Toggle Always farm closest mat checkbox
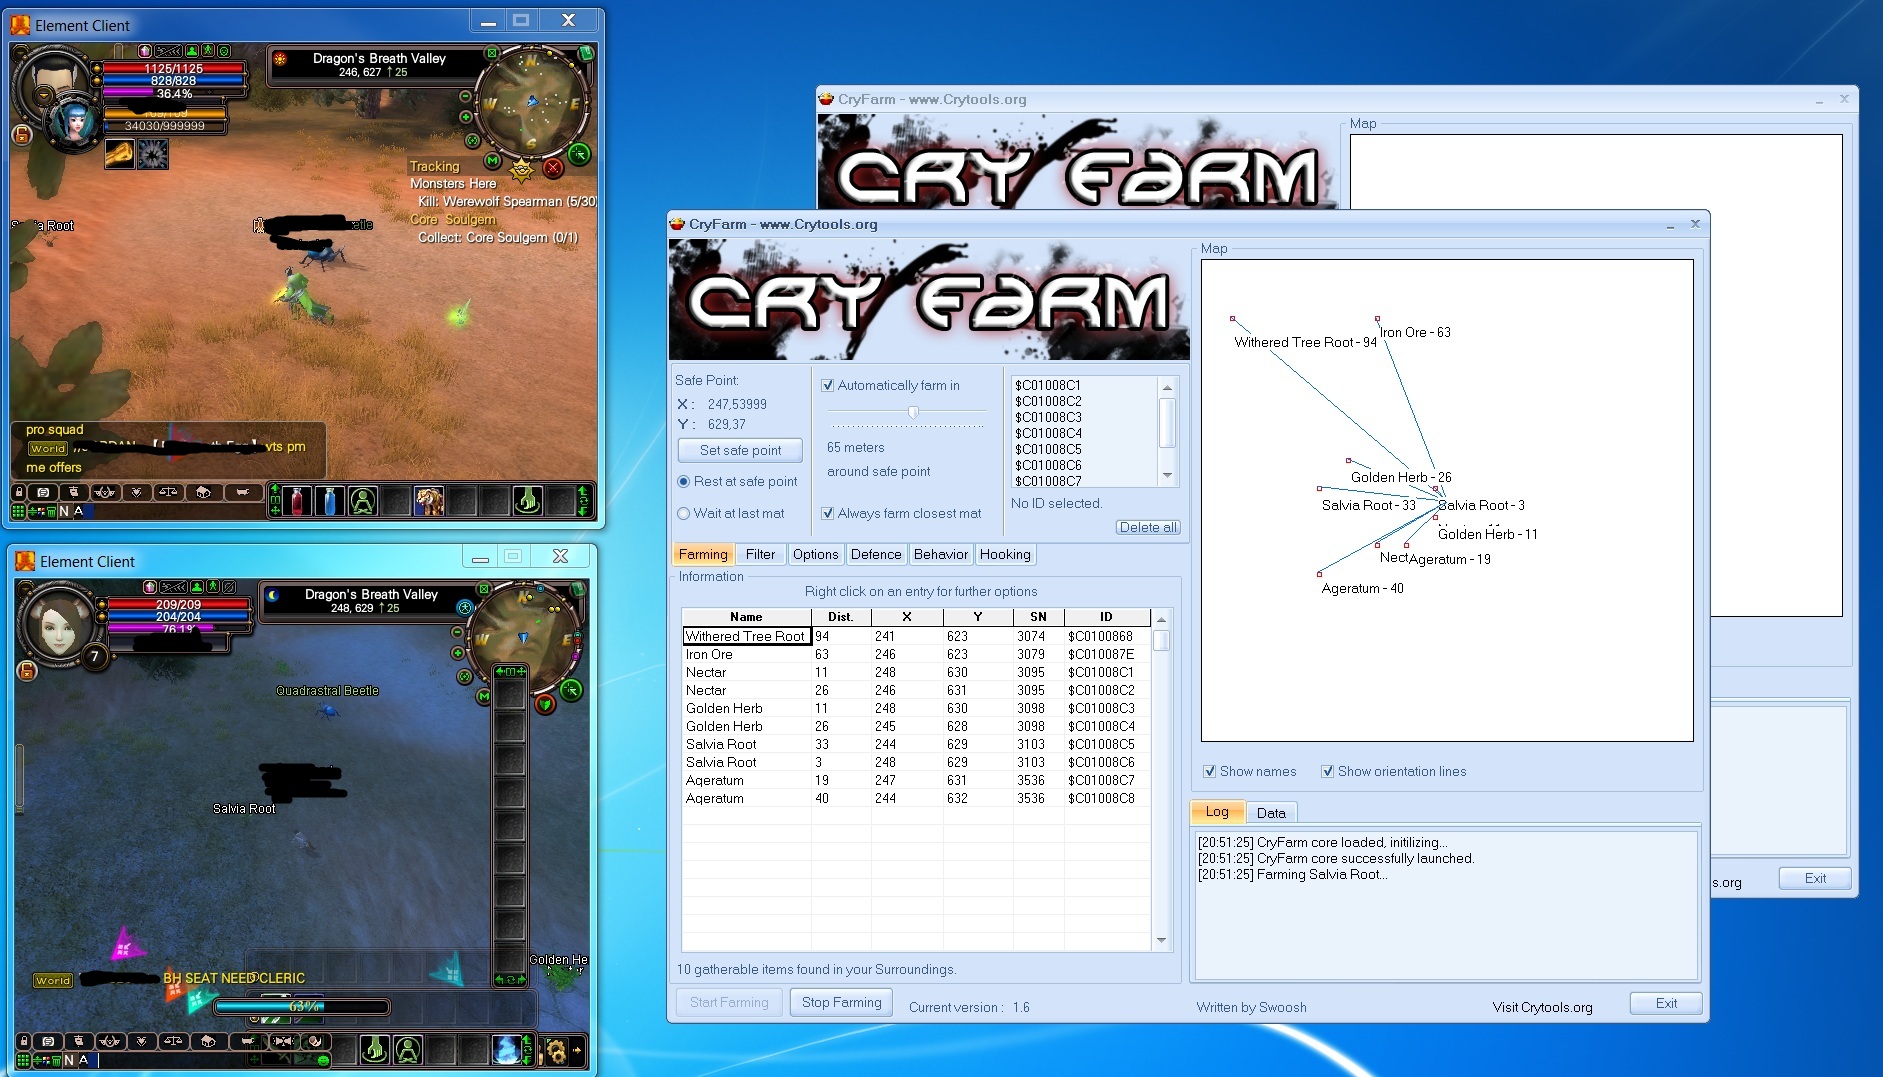This screenshot has height=1077, width=1883. point(828,513)
